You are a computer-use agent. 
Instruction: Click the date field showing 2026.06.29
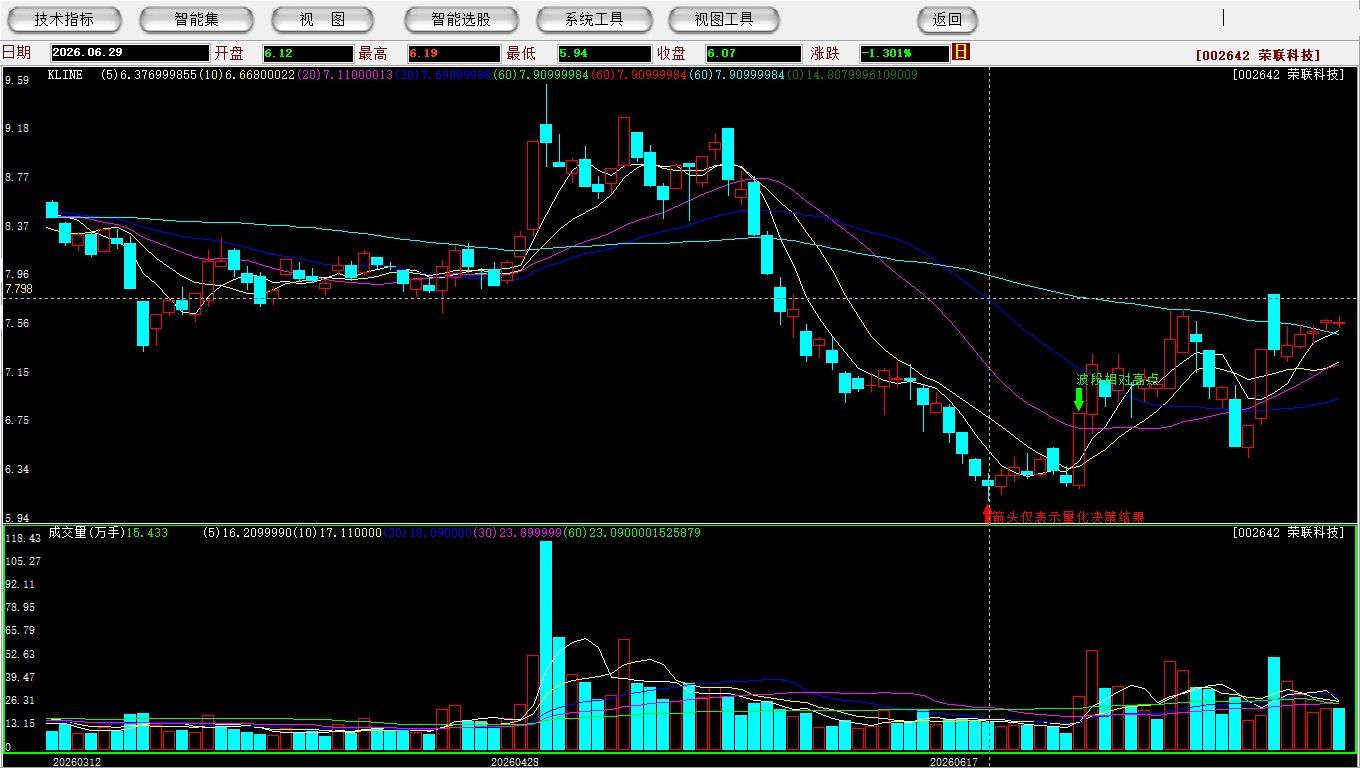[130, 53]
